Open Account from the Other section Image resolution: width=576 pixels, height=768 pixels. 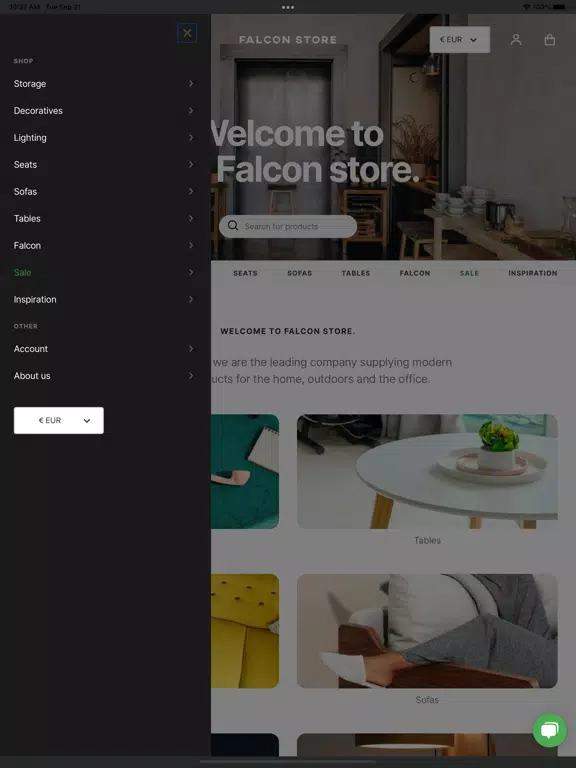31,349
